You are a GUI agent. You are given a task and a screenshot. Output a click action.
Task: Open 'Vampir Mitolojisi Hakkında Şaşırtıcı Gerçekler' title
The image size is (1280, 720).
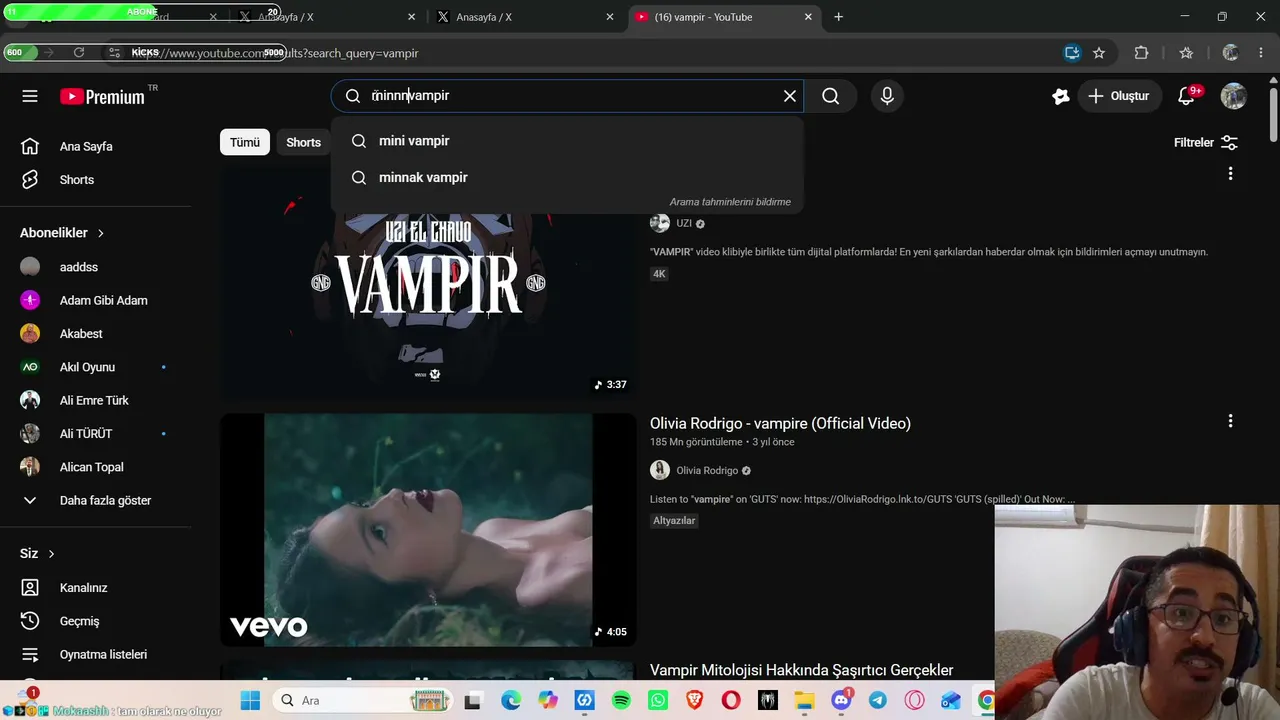[x=801, y=670]
